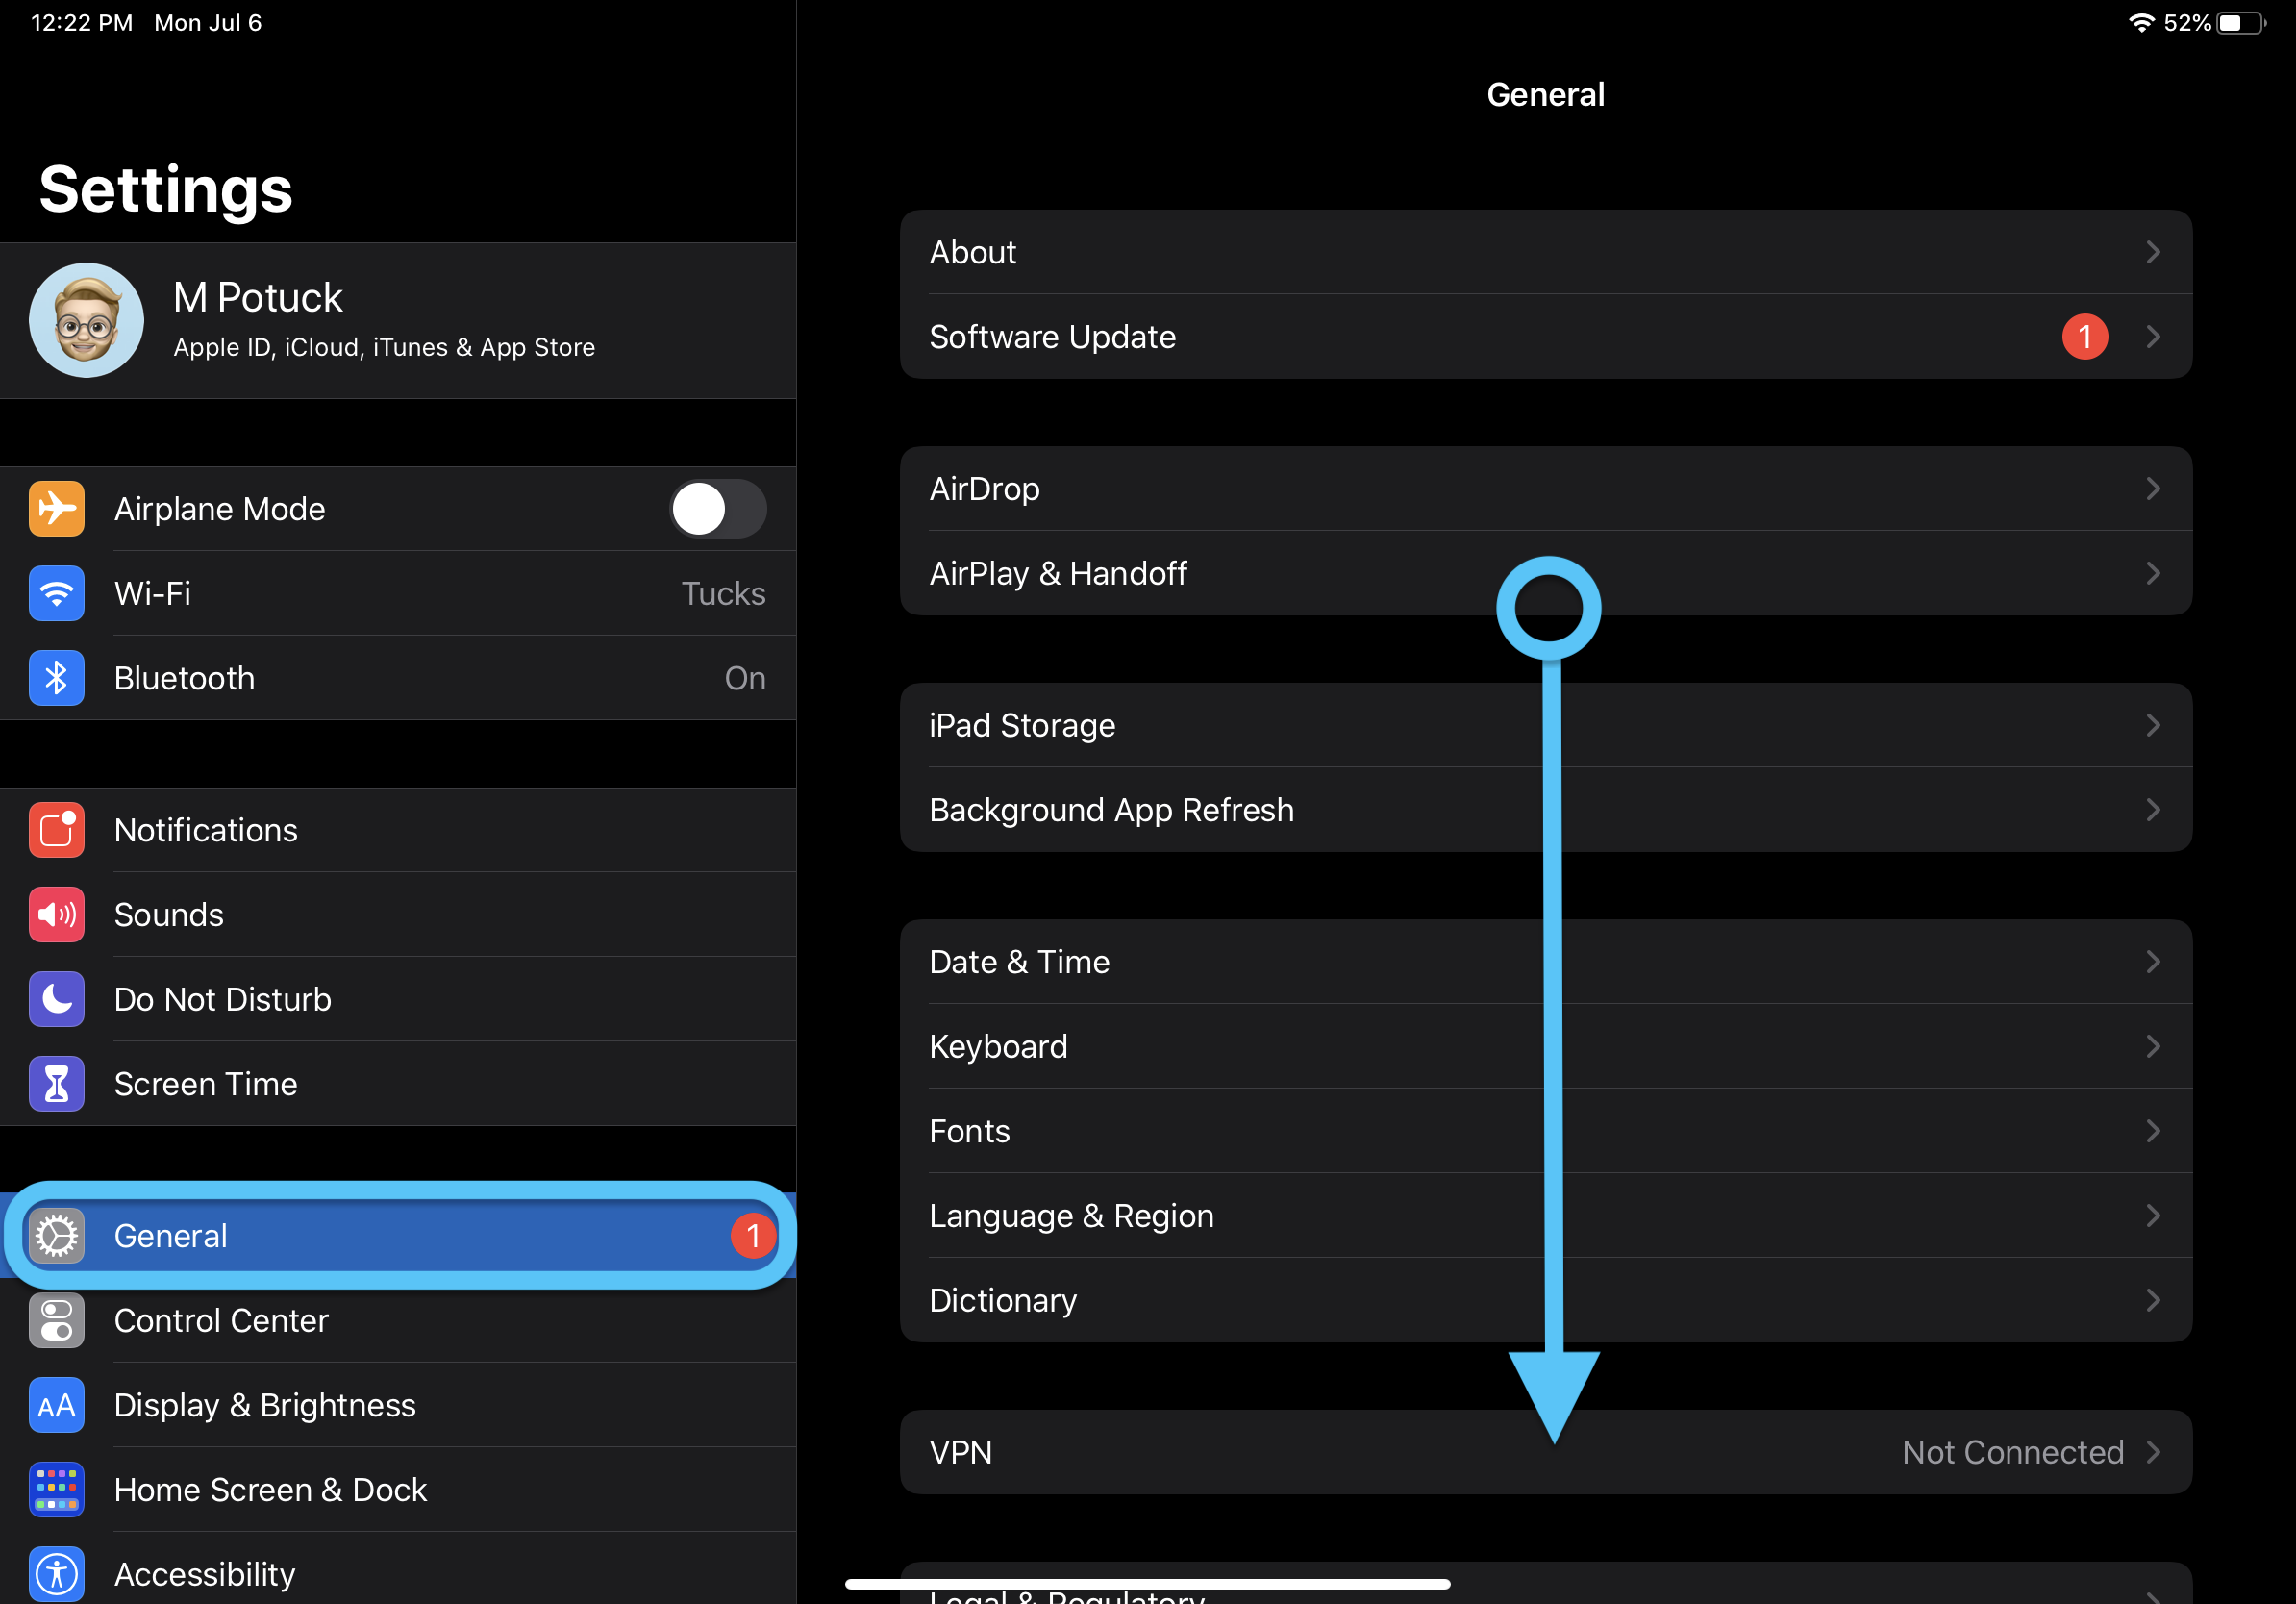Image resolution: width=2296 pixels, height=1604 pixels.
Task: Open the Screen Time settings
Action: [x=202, y=1084]
